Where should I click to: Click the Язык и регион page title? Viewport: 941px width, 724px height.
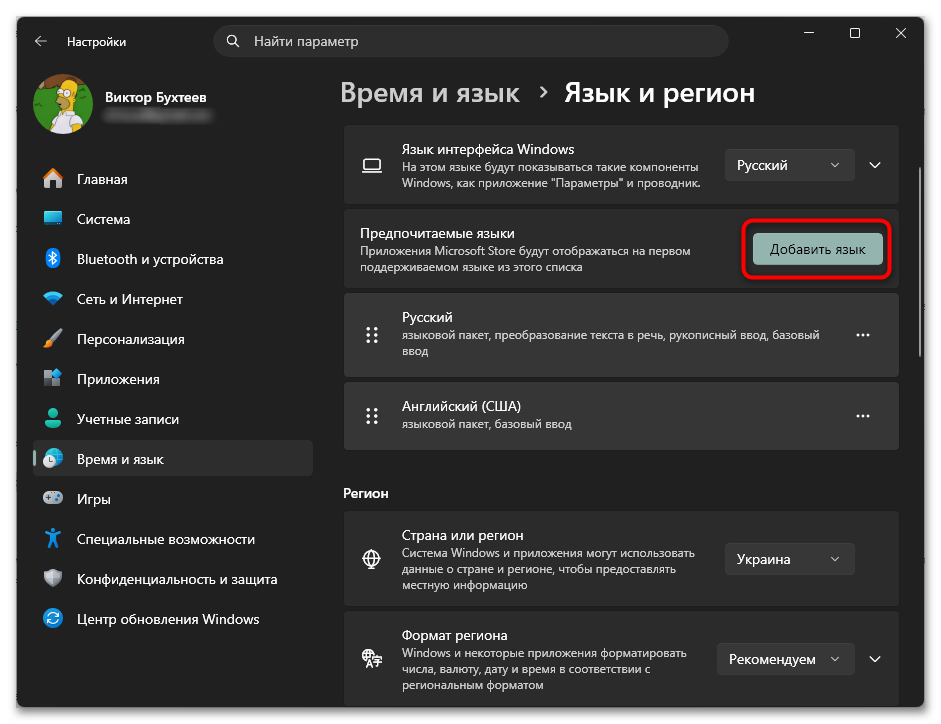click(659, 93)
